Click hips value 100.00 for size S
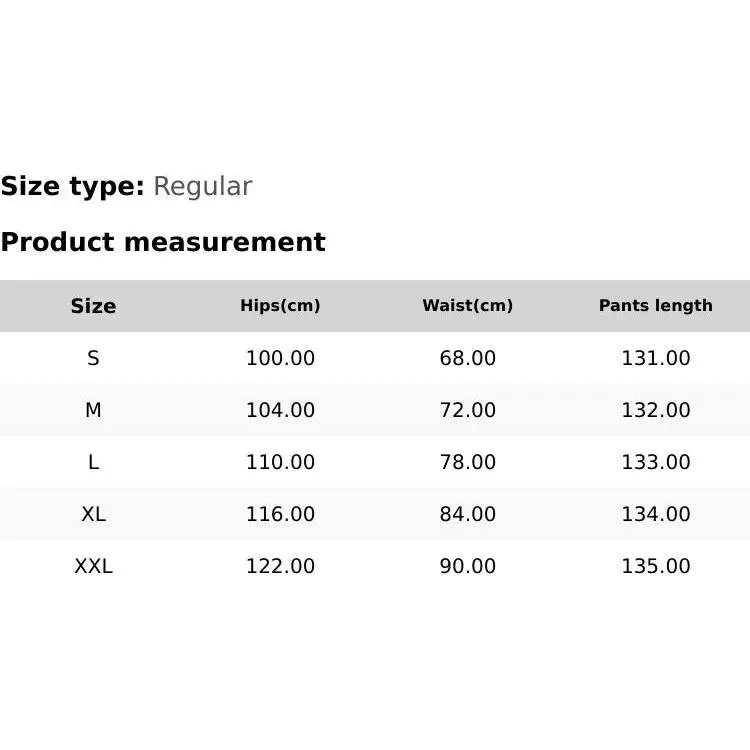The width and height of the screenshot is (750, 750). coord(280,358)
